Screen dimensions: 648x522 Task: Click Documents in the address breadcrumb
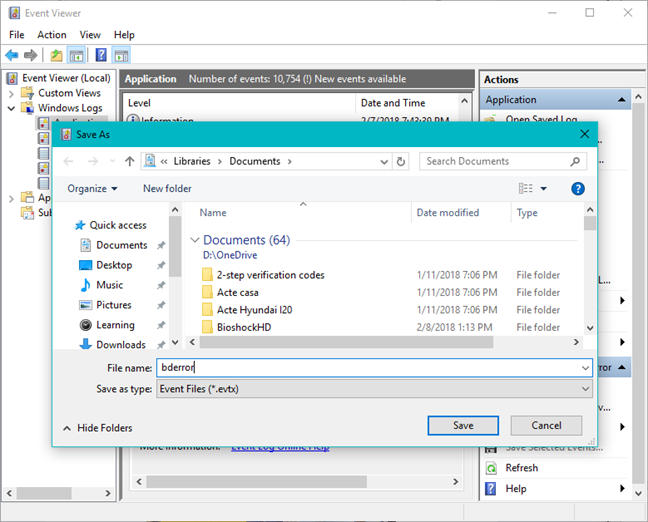(255, 161)
